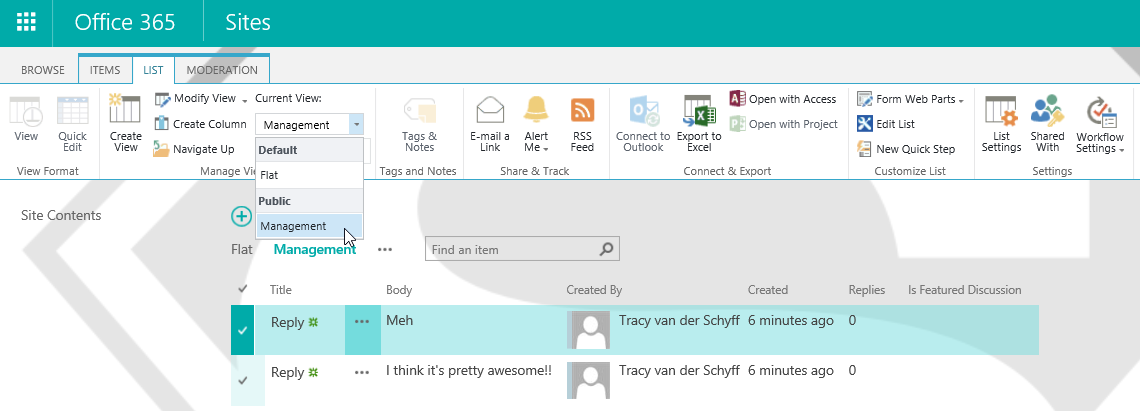Screen dimensions: 1140x411
Task: Open the Office 365 app launcher grid
Action: pyautogui.click(x=26, y=22)
